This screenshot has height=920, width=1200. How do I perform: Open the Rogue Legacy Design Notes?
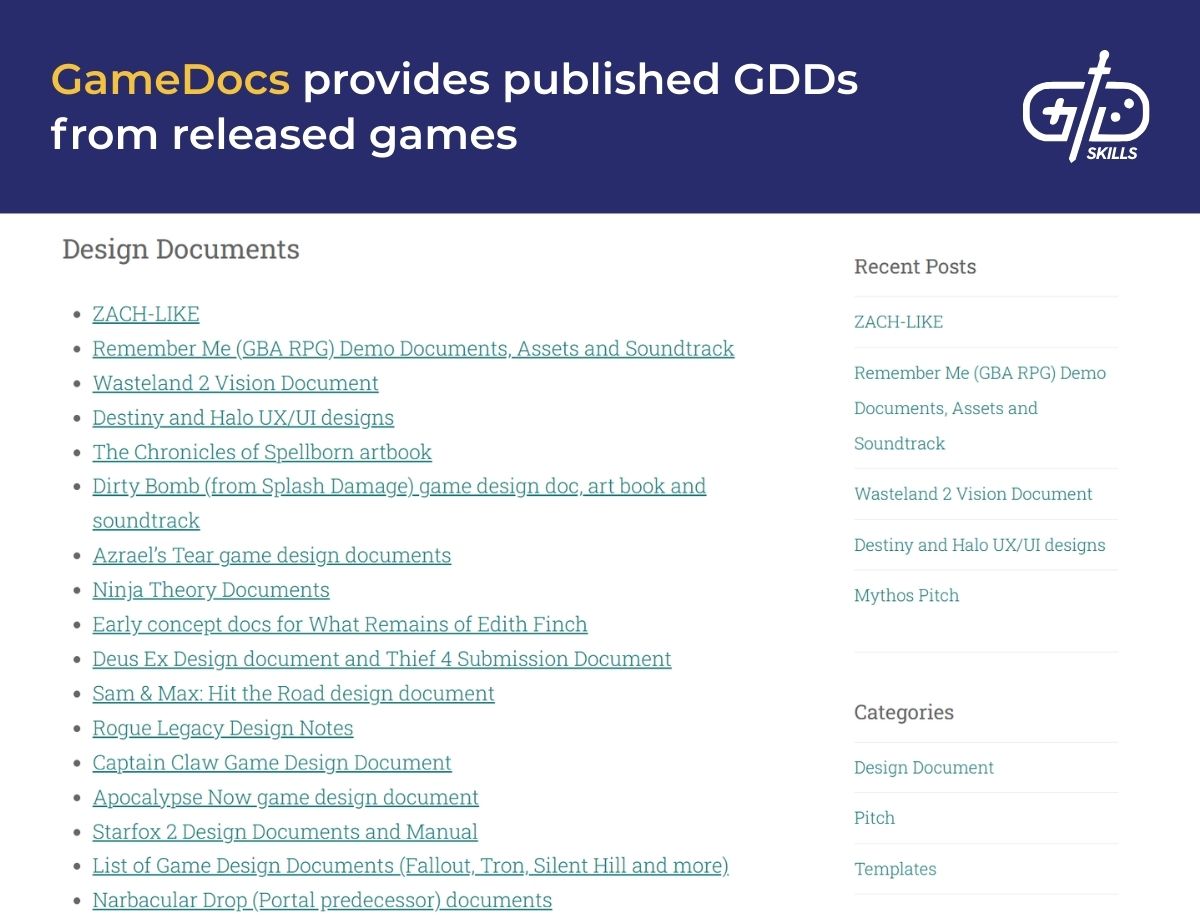(222, 728)
